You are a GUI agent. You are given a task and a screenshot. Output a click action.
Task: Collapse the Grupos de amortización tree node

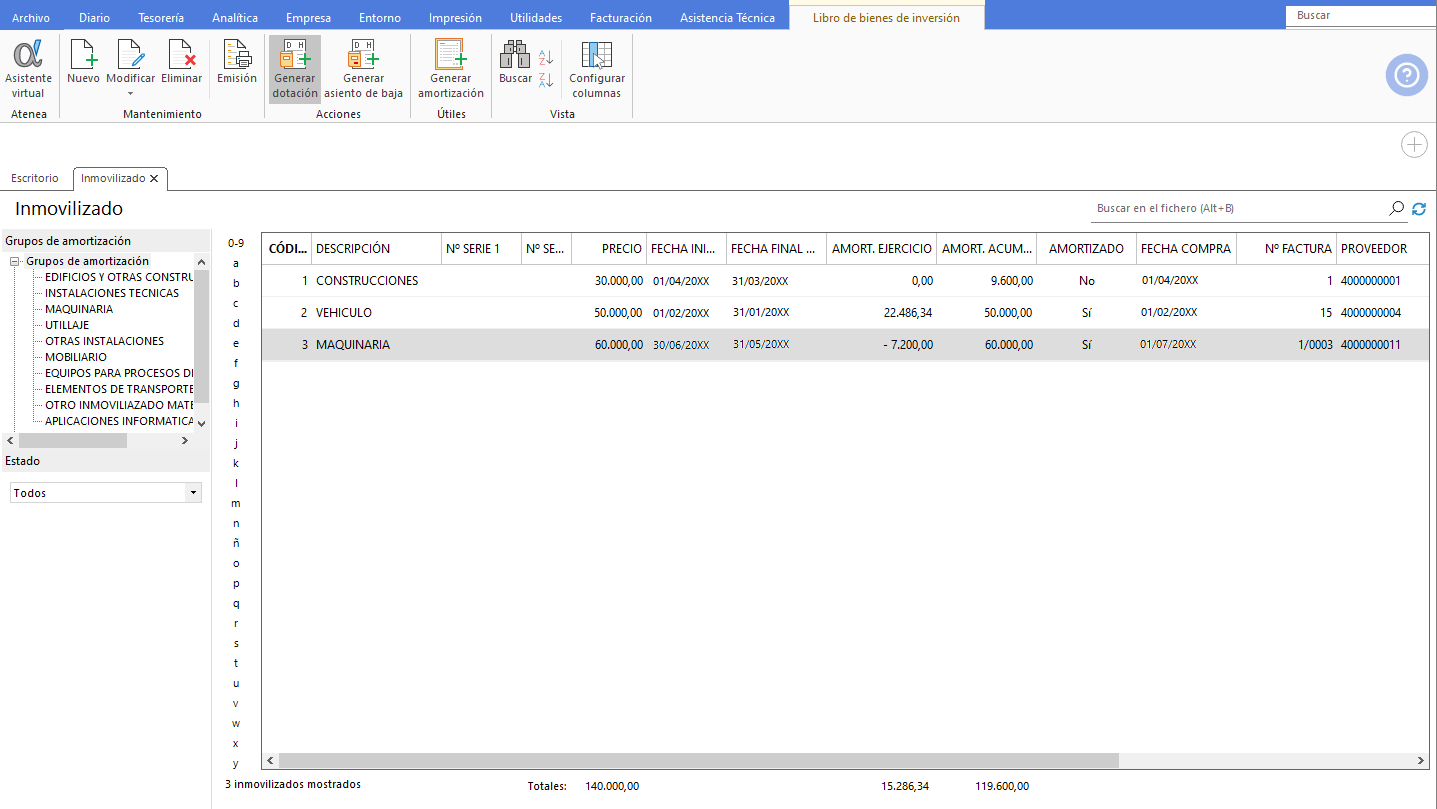(16, 261)
